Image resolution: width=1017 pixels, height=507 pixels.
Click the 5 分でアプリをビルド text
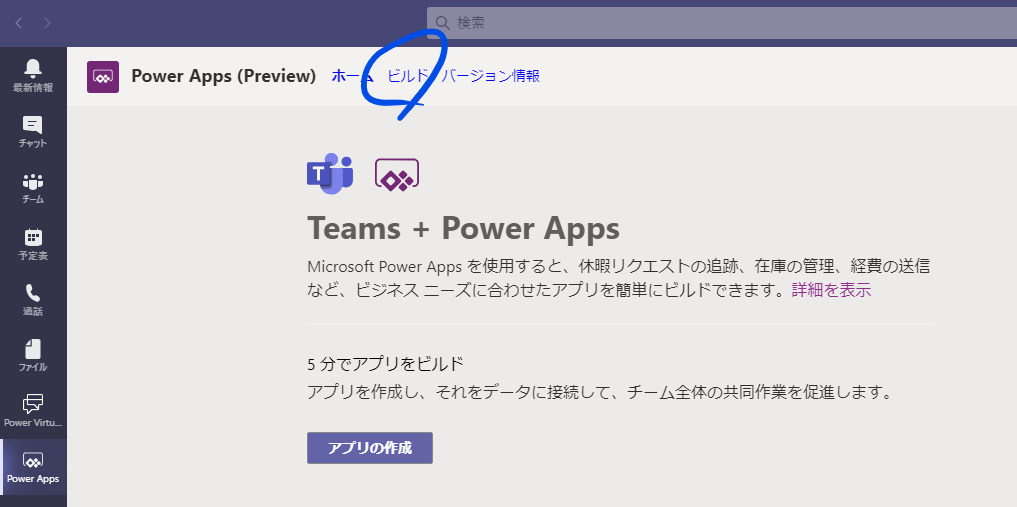pos(385,364)
